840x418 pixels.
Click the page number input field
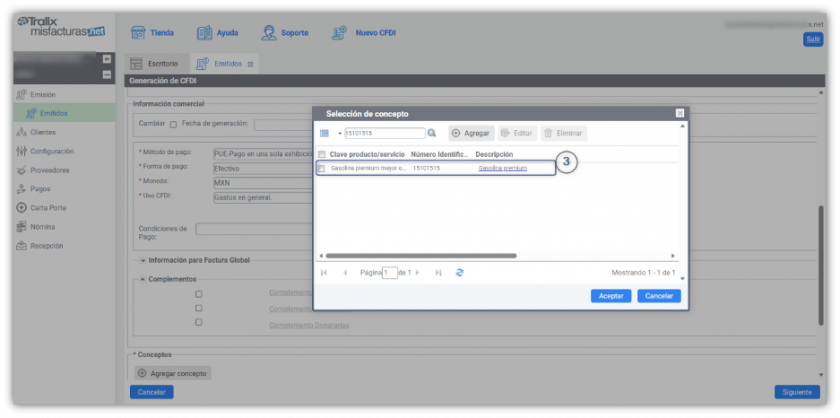coord(389,272)
